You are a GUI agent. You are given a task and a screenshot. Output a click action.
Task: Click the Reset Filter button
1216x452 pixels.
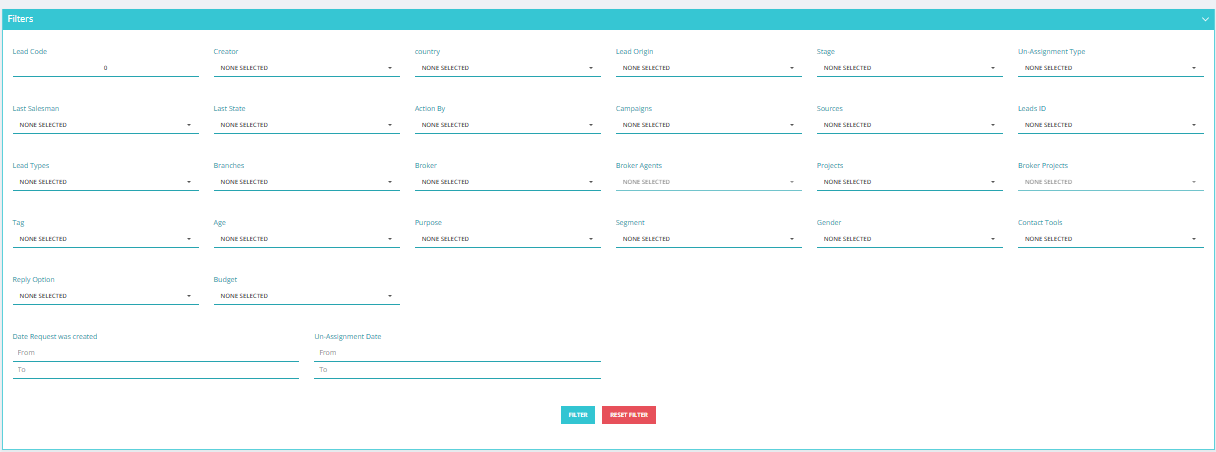(x=629, y=415)
